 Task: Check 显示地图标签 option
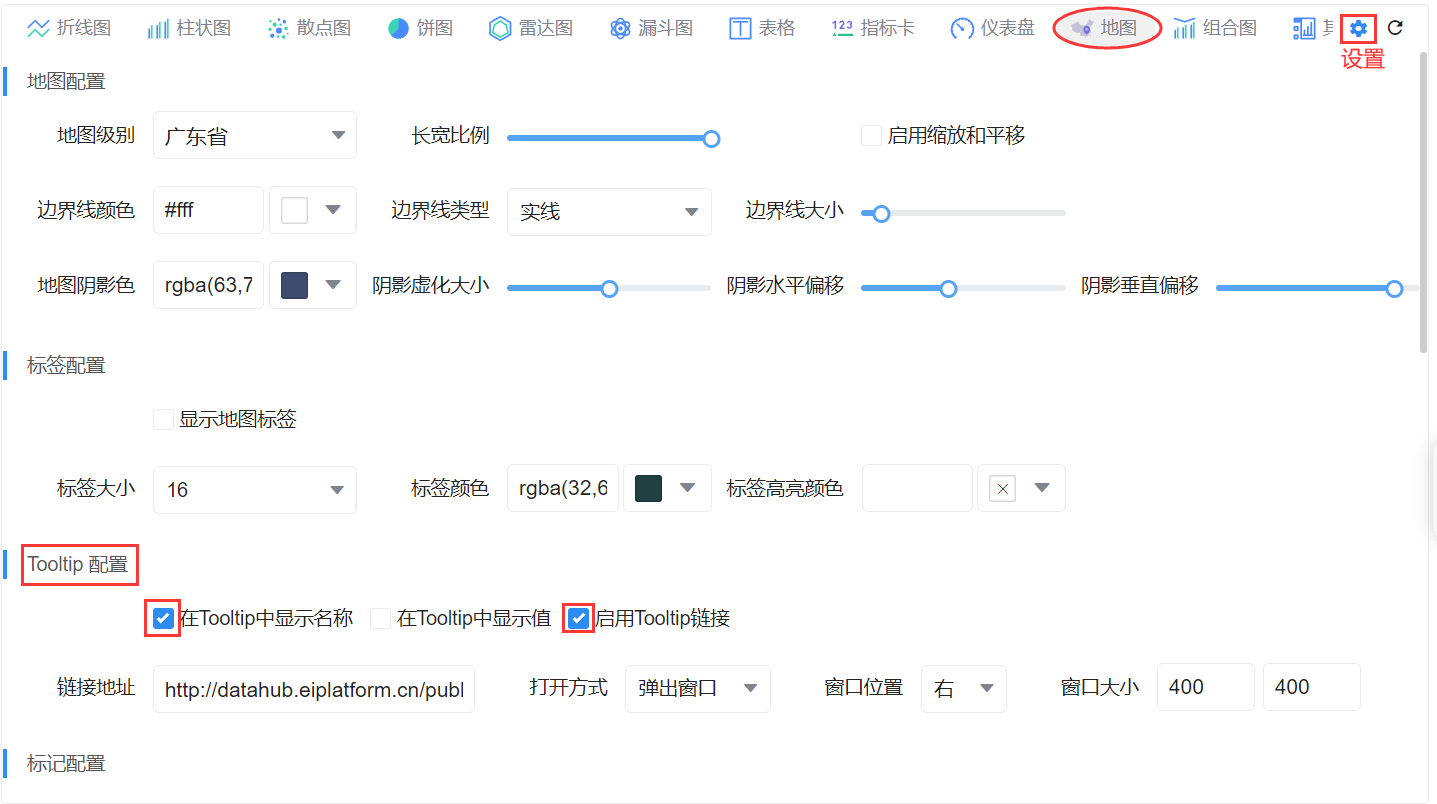coord(163,419)
